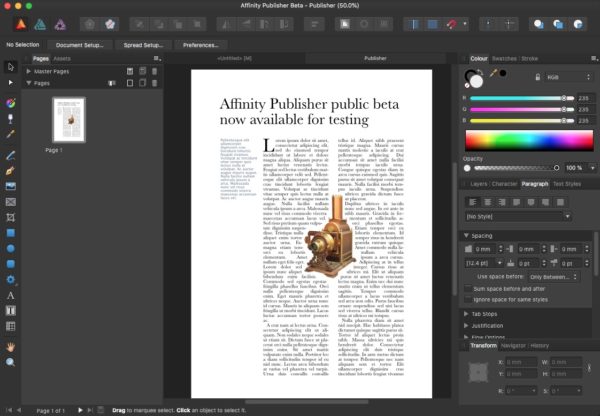Switch to the Designer persona icon
600x416 pixels.
tap(40, 24)
